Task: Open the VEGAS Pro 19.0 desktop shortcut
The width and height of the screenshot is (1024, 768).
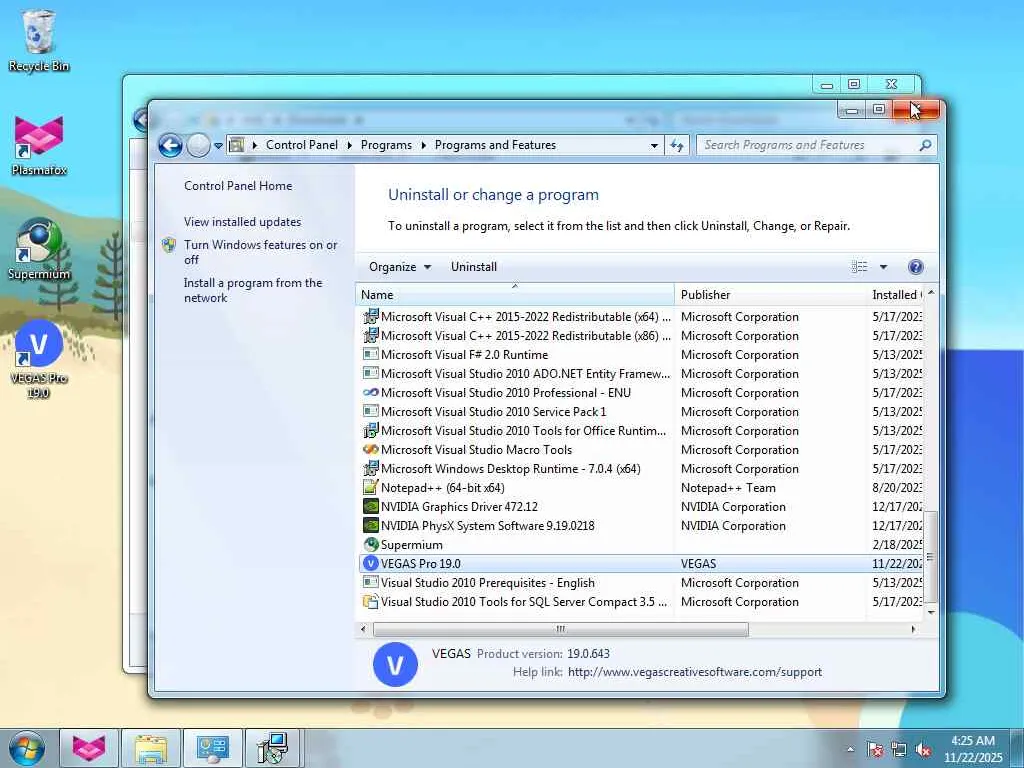Action: click(39, 359)
